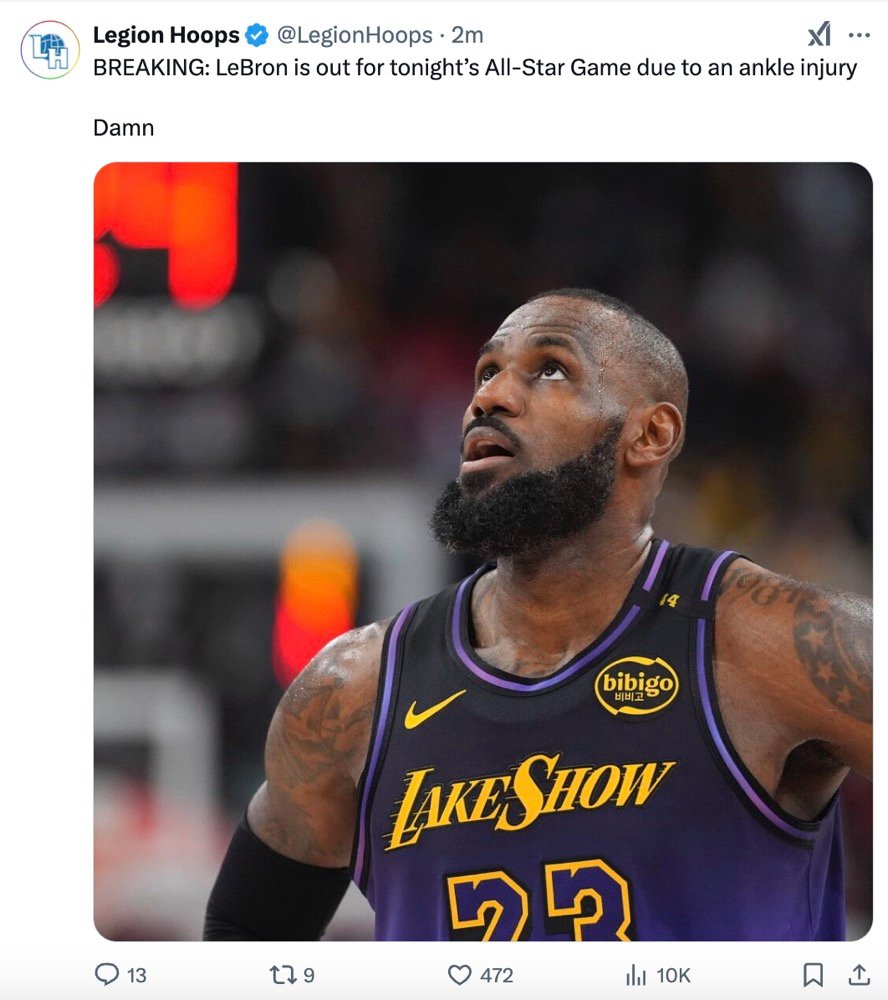Bookmark this post
Image resolution: width=888 pixels, height=1000 pixels.
coord(814,974)
